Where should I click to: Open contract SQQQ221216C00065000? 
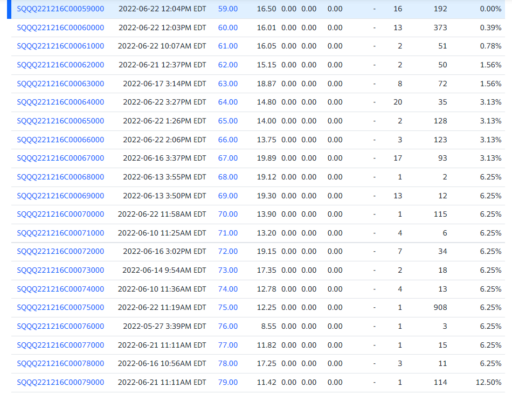coord(60,121)
